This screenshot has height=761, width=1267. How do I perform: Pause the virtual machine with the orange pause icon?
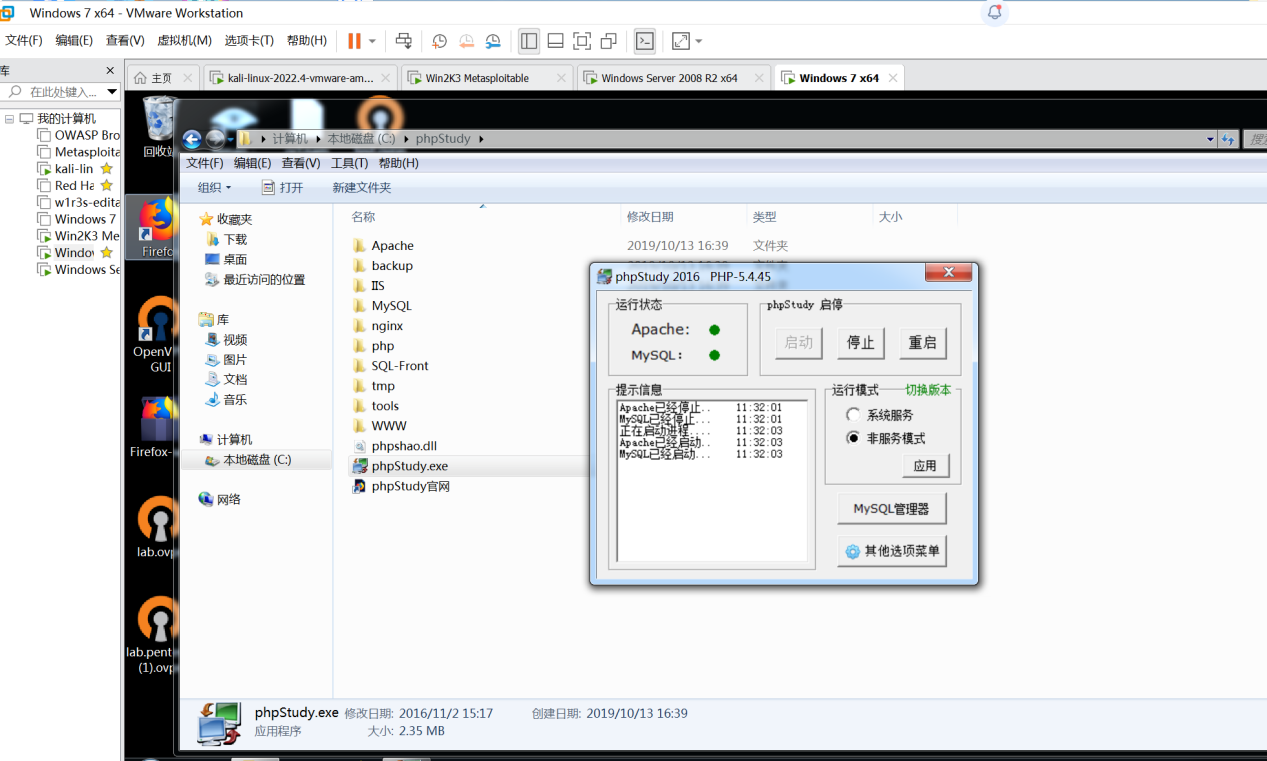point(354,41)
